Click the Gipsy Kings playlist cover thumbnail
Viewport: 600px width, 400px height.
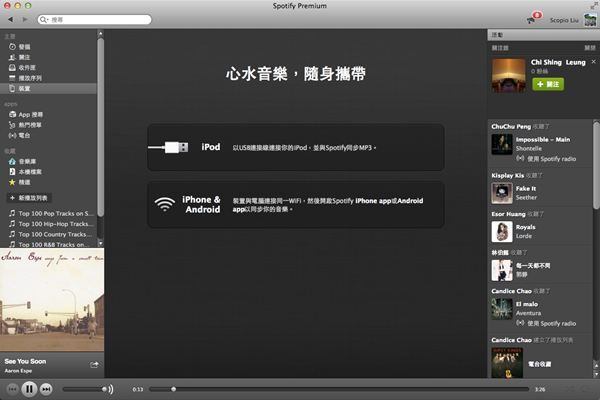[507, 363]
